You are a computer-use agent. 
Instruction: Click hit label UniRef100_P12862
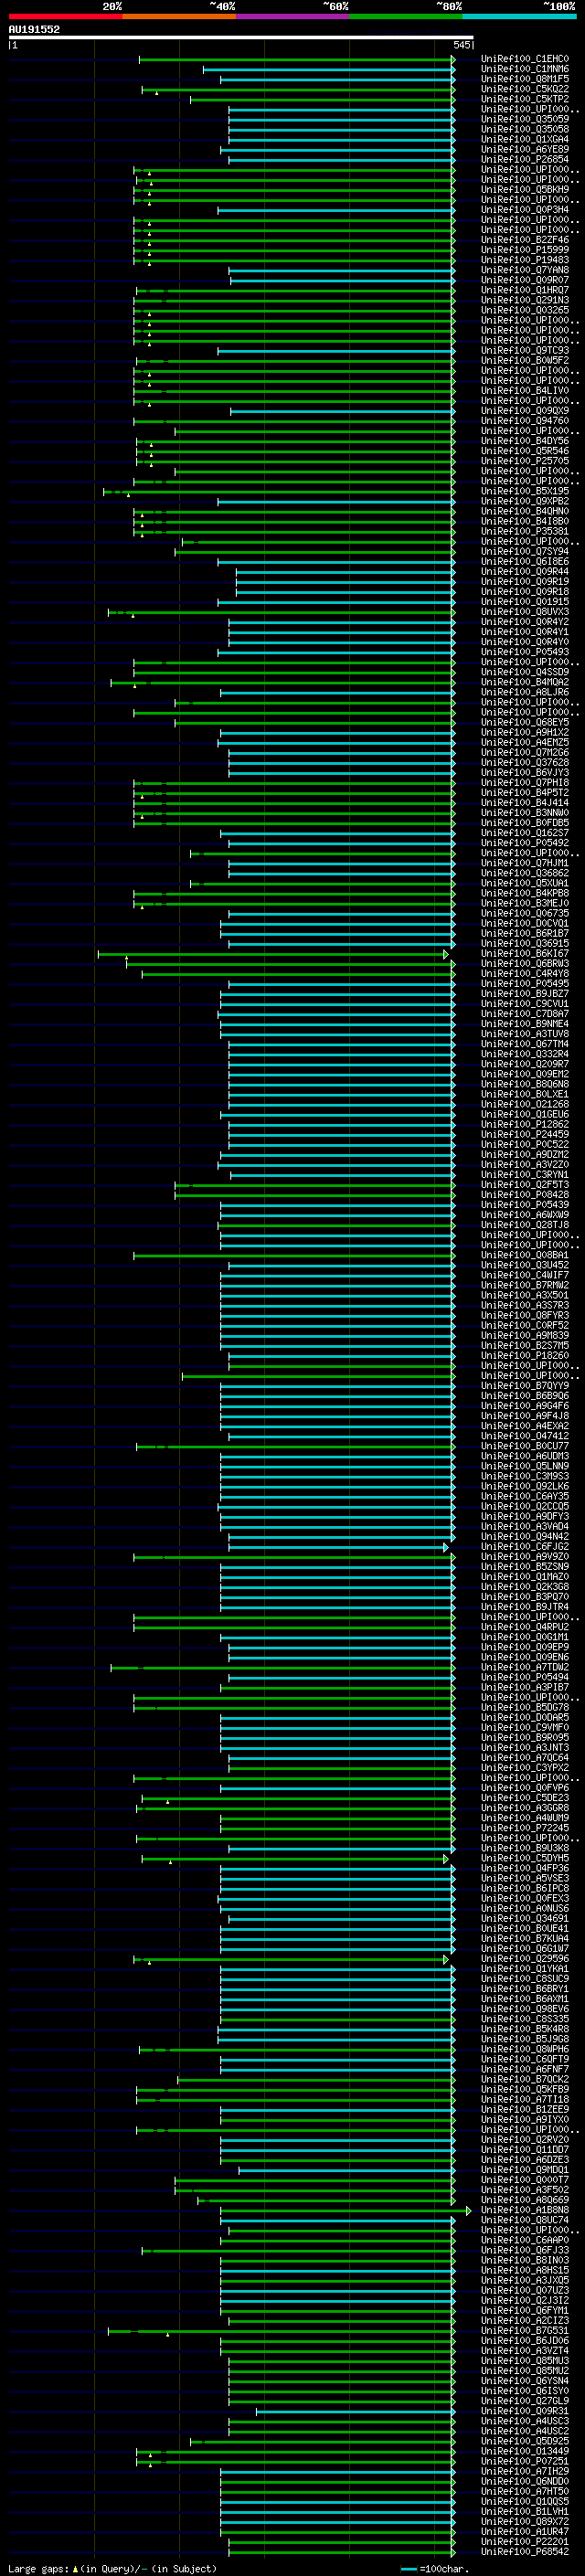click(x=524, y=1124)
